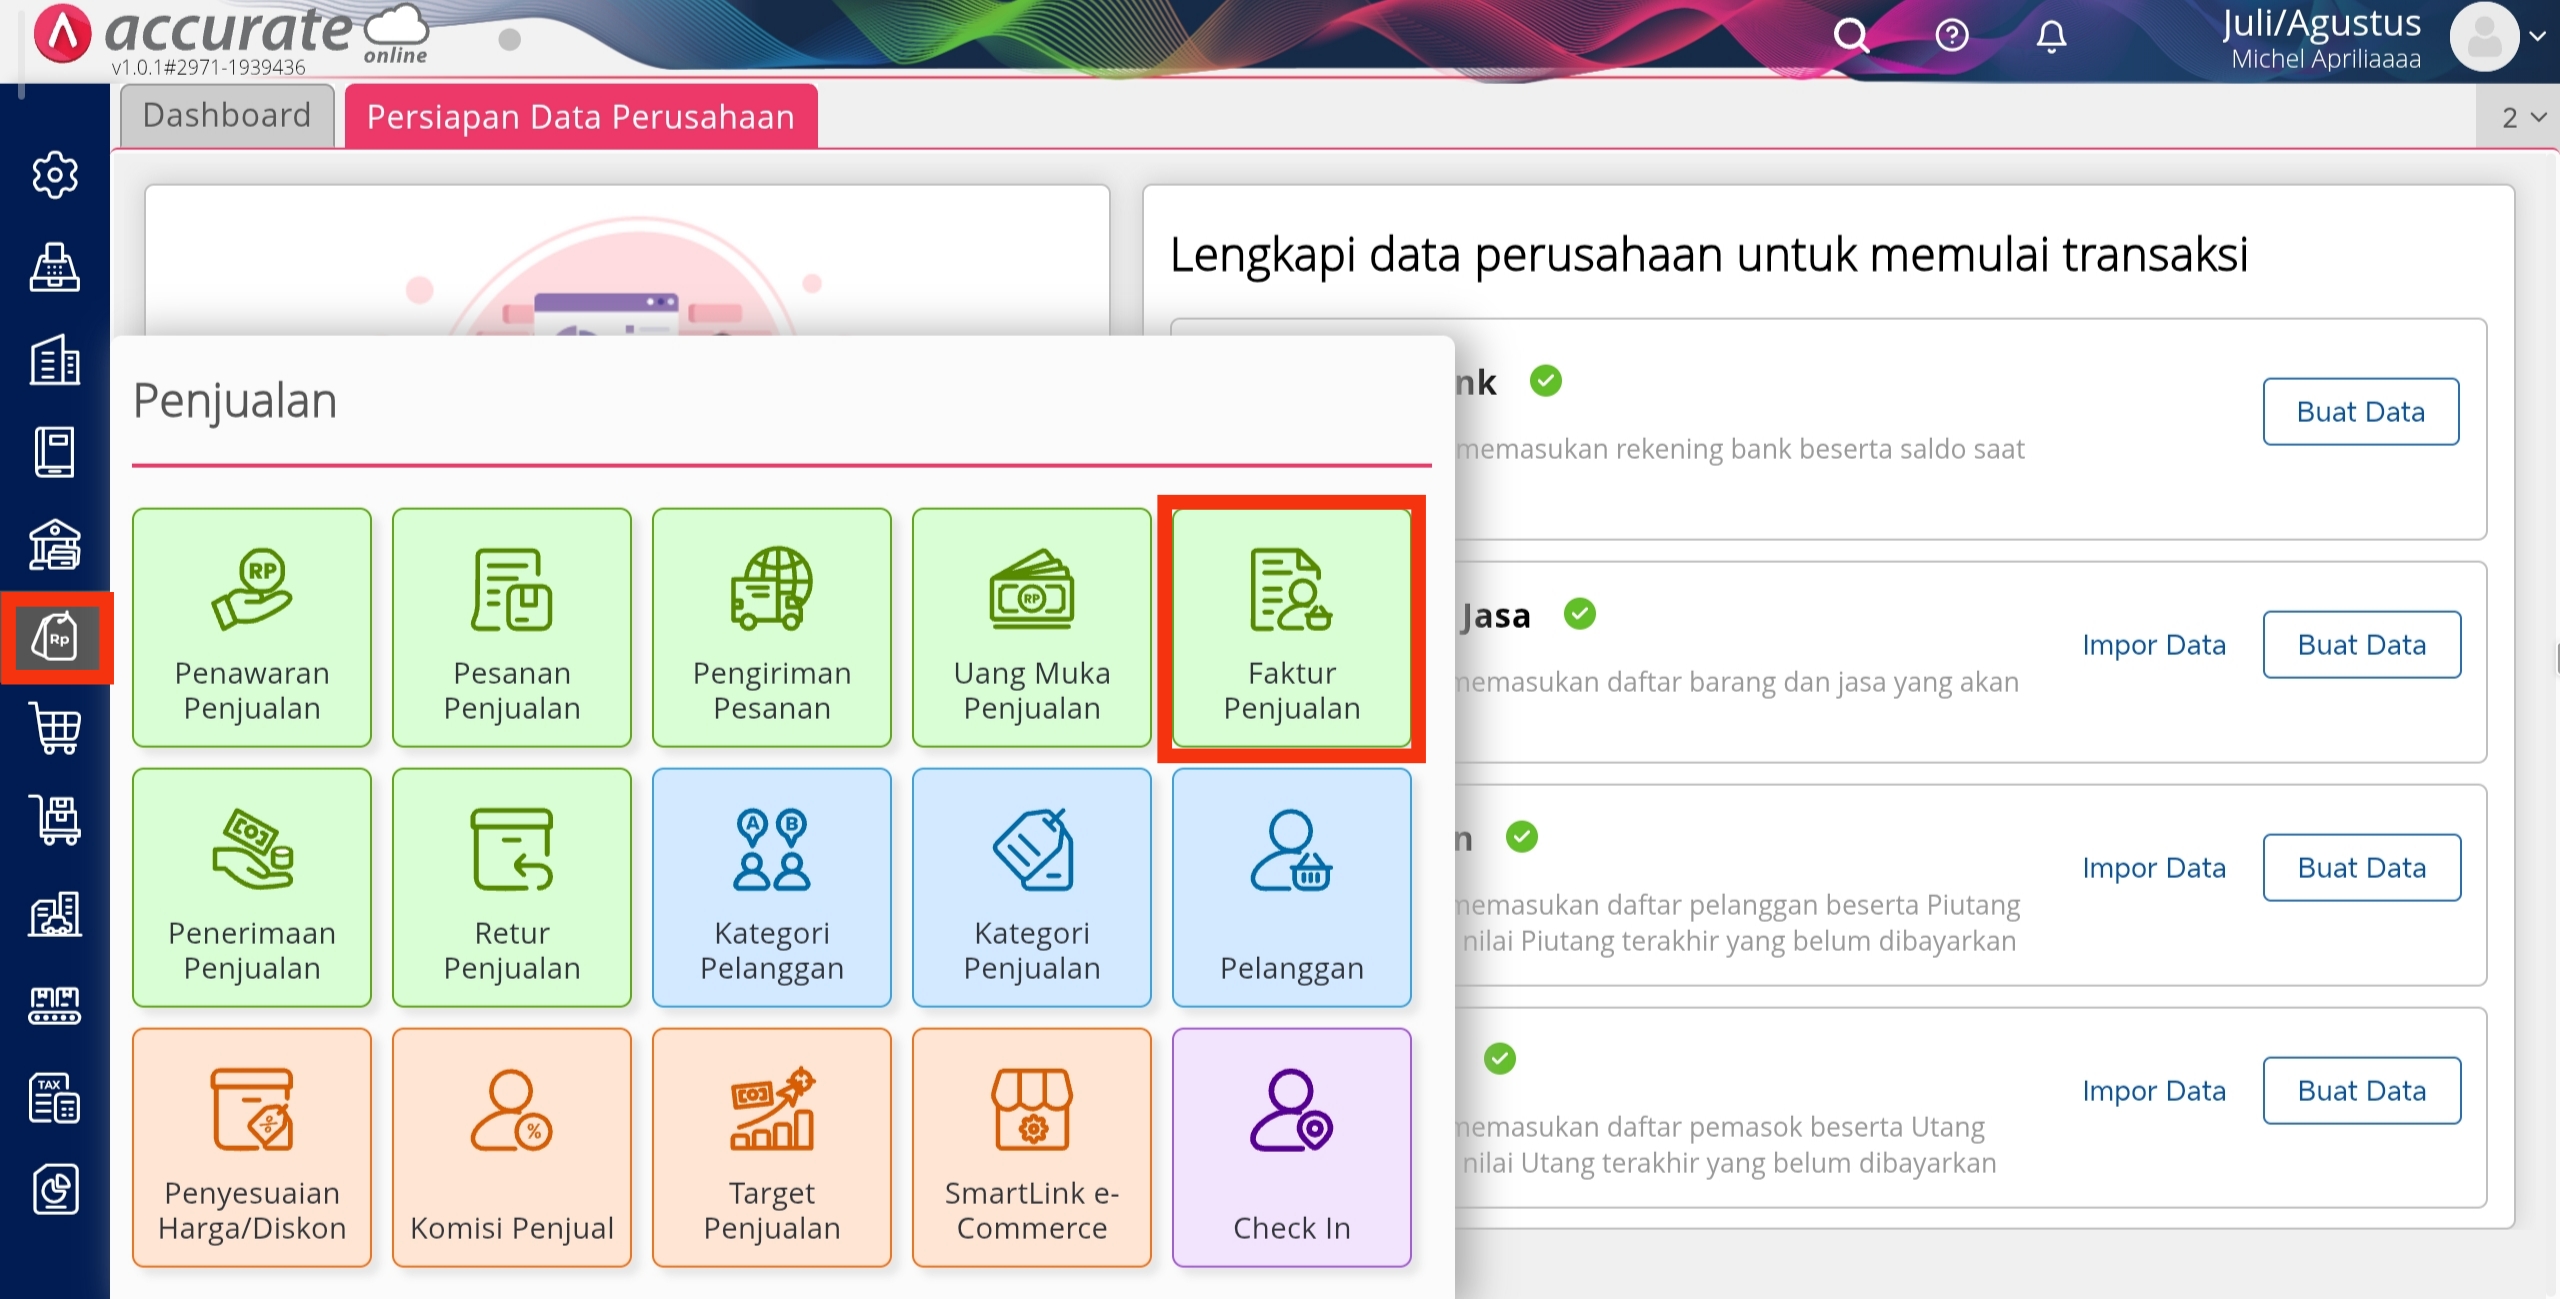Expand the user profile dropdown arrow
This screenshot has width=2560, height=1299.
tap(2537, 36)
